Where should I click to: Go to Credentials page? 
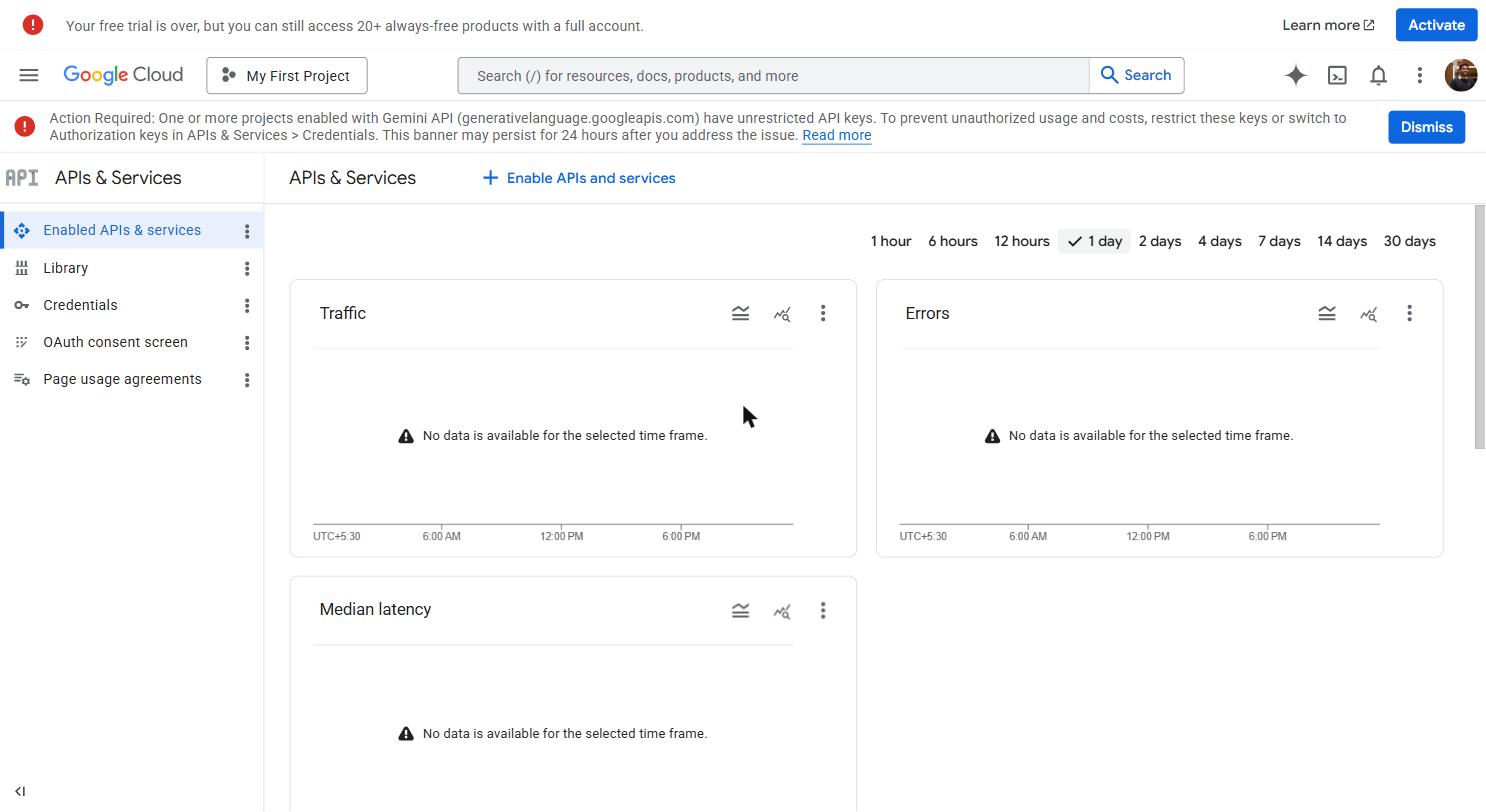point(80,305)
